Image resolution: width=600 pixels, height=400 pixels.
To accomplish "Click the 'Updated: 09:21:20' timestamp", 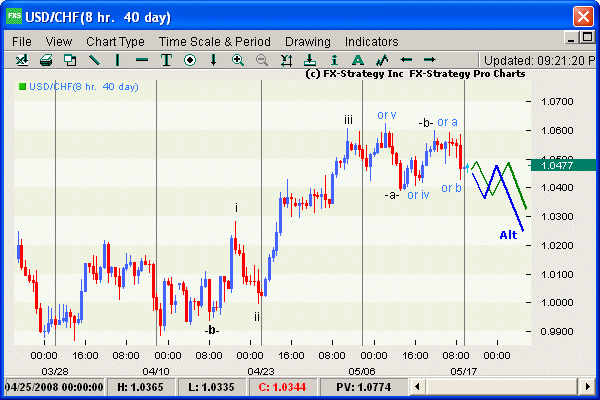I will pyautogui.click(x=539, y=60).
